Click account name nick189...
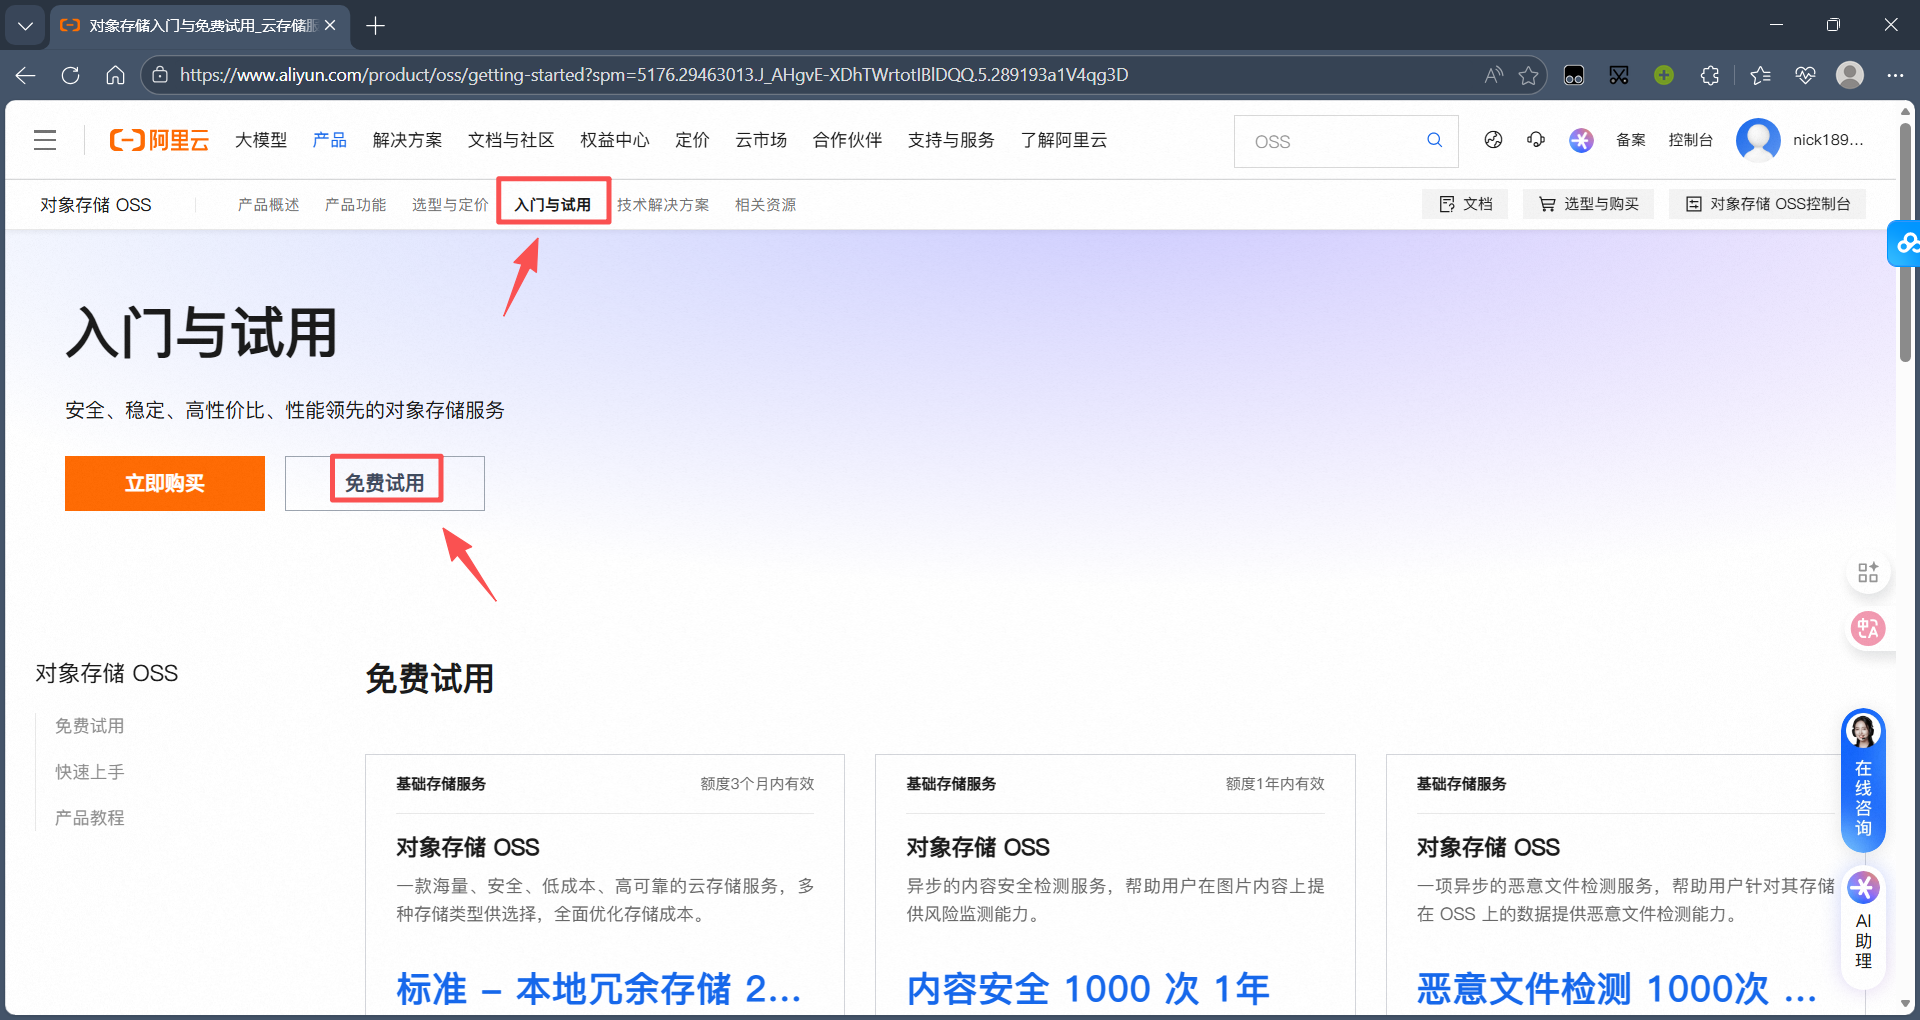This screenshot has width=1920, height=1020. [1828, 140]
